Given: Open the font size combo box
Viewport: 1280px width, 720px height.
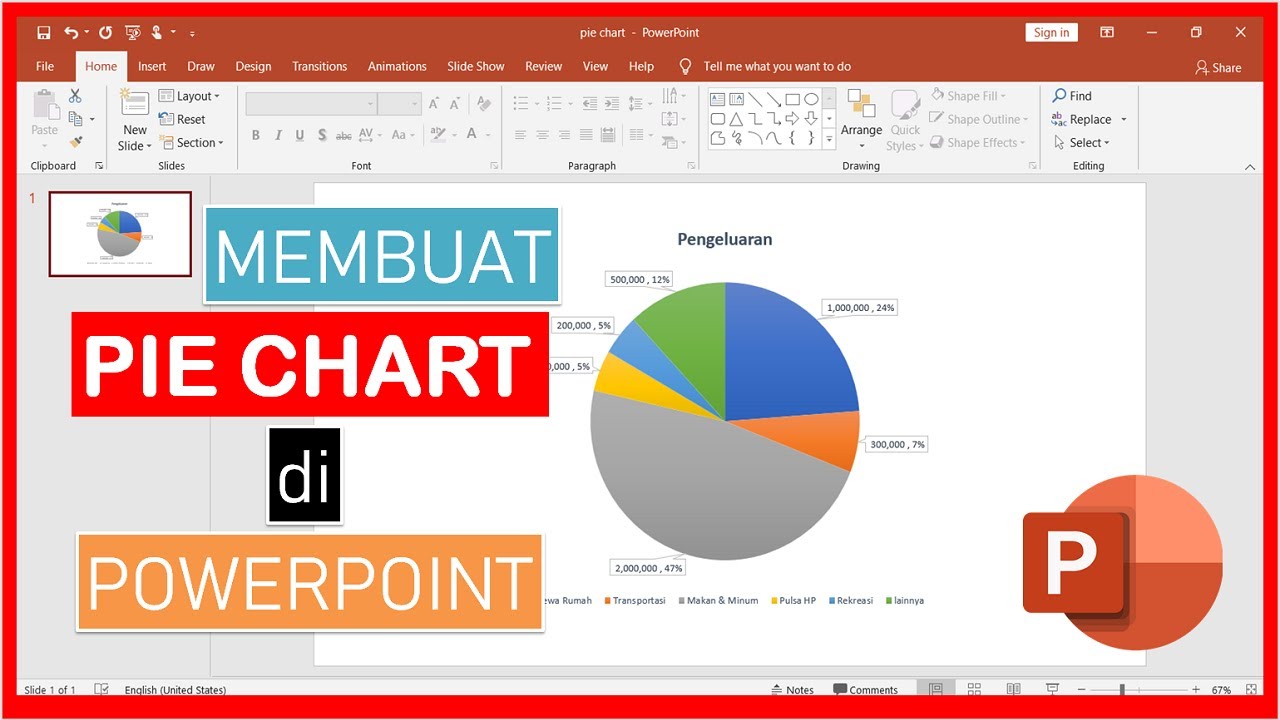Looking at the screenshot, I should click(x=400, y=104).
